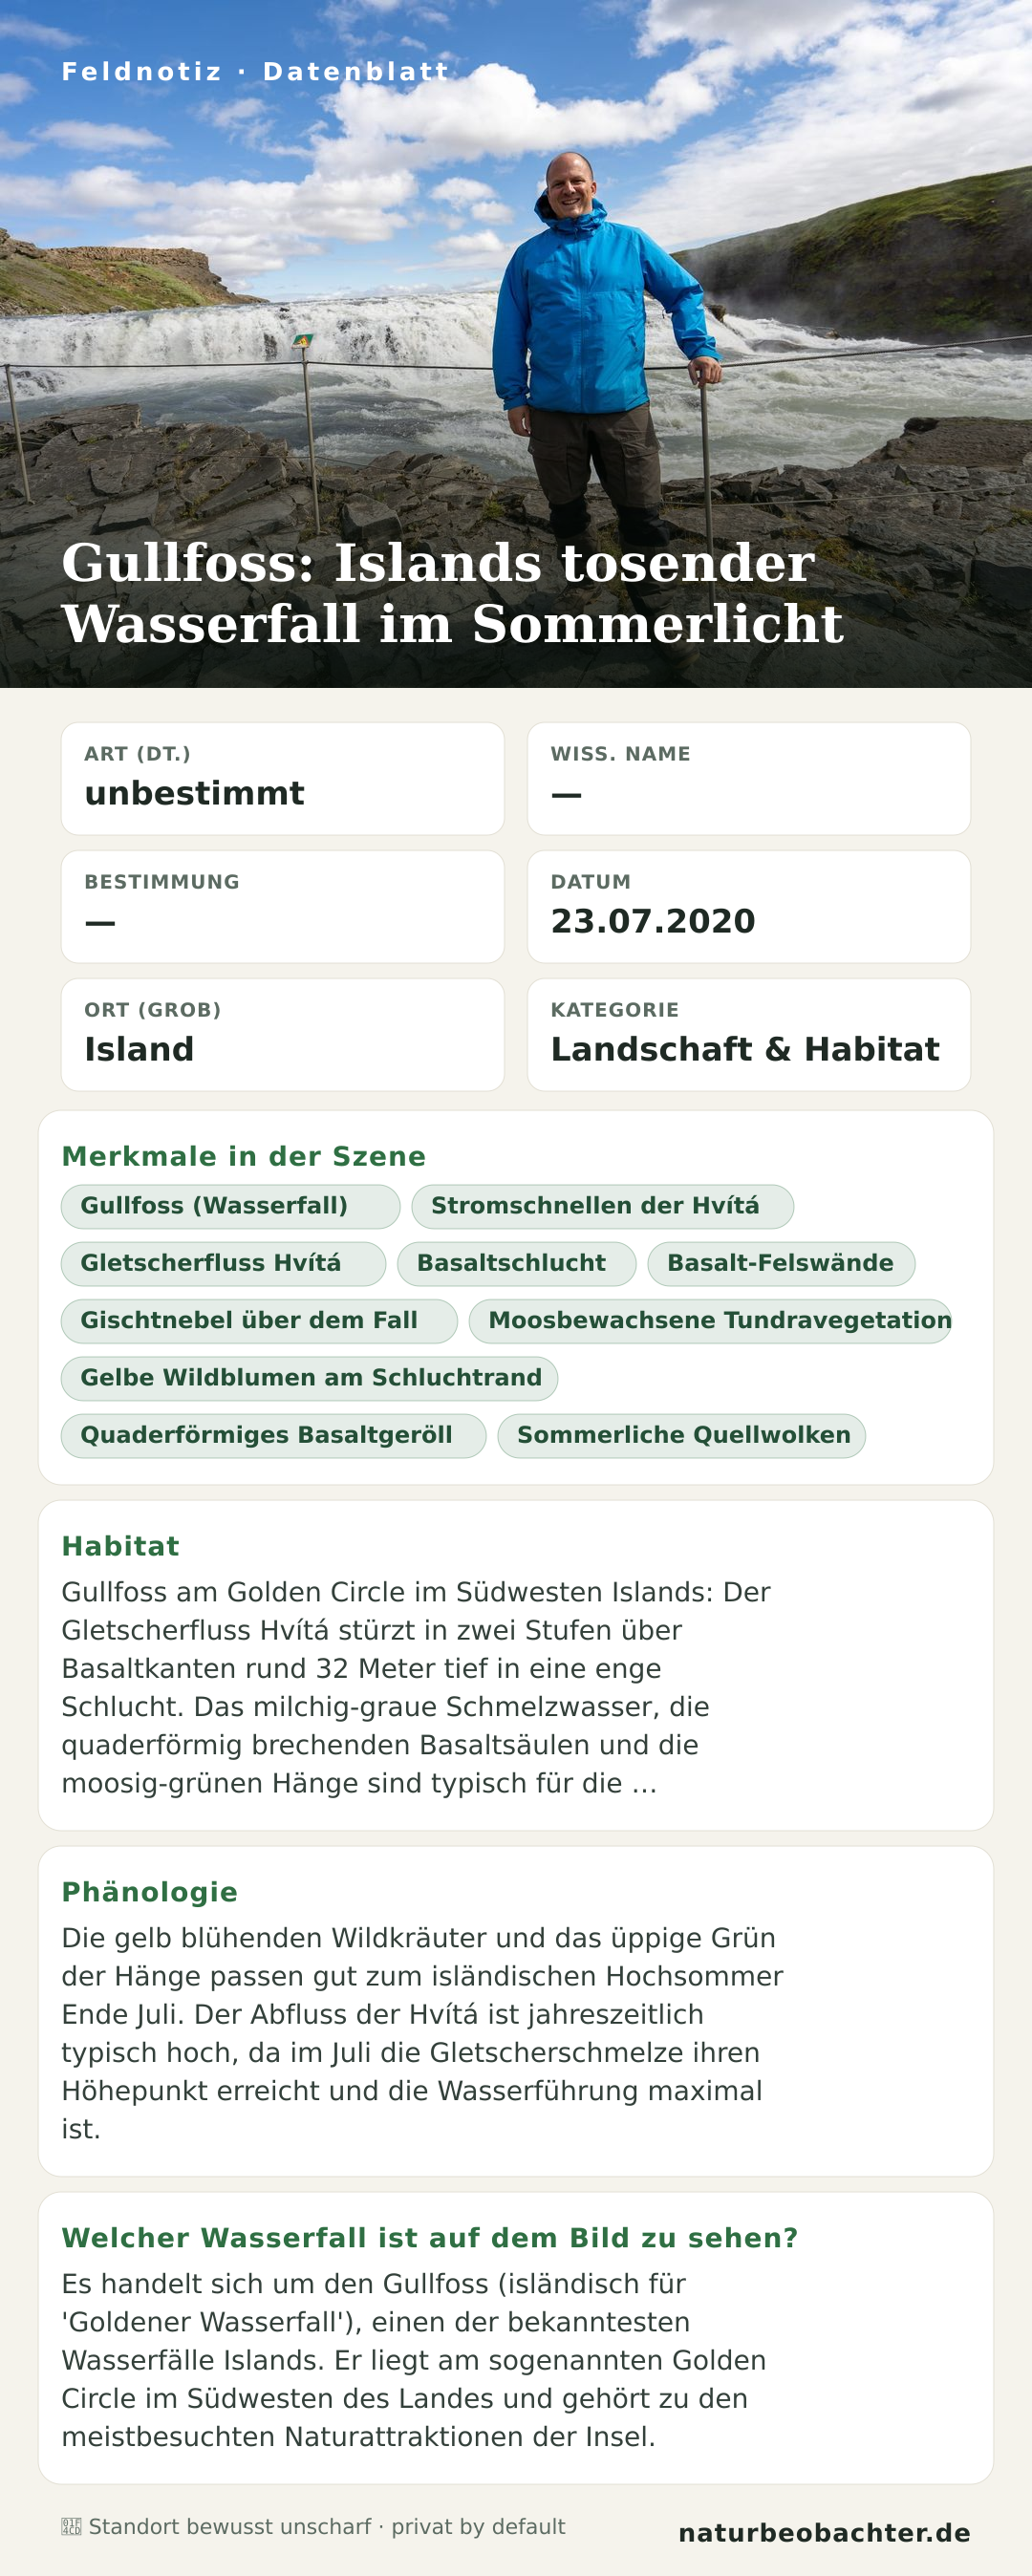Select the Stromschnellen der Hvítá tag
This screenshot has width=1032, height=2576.
pyautogui.click(x=603, y=1207)
